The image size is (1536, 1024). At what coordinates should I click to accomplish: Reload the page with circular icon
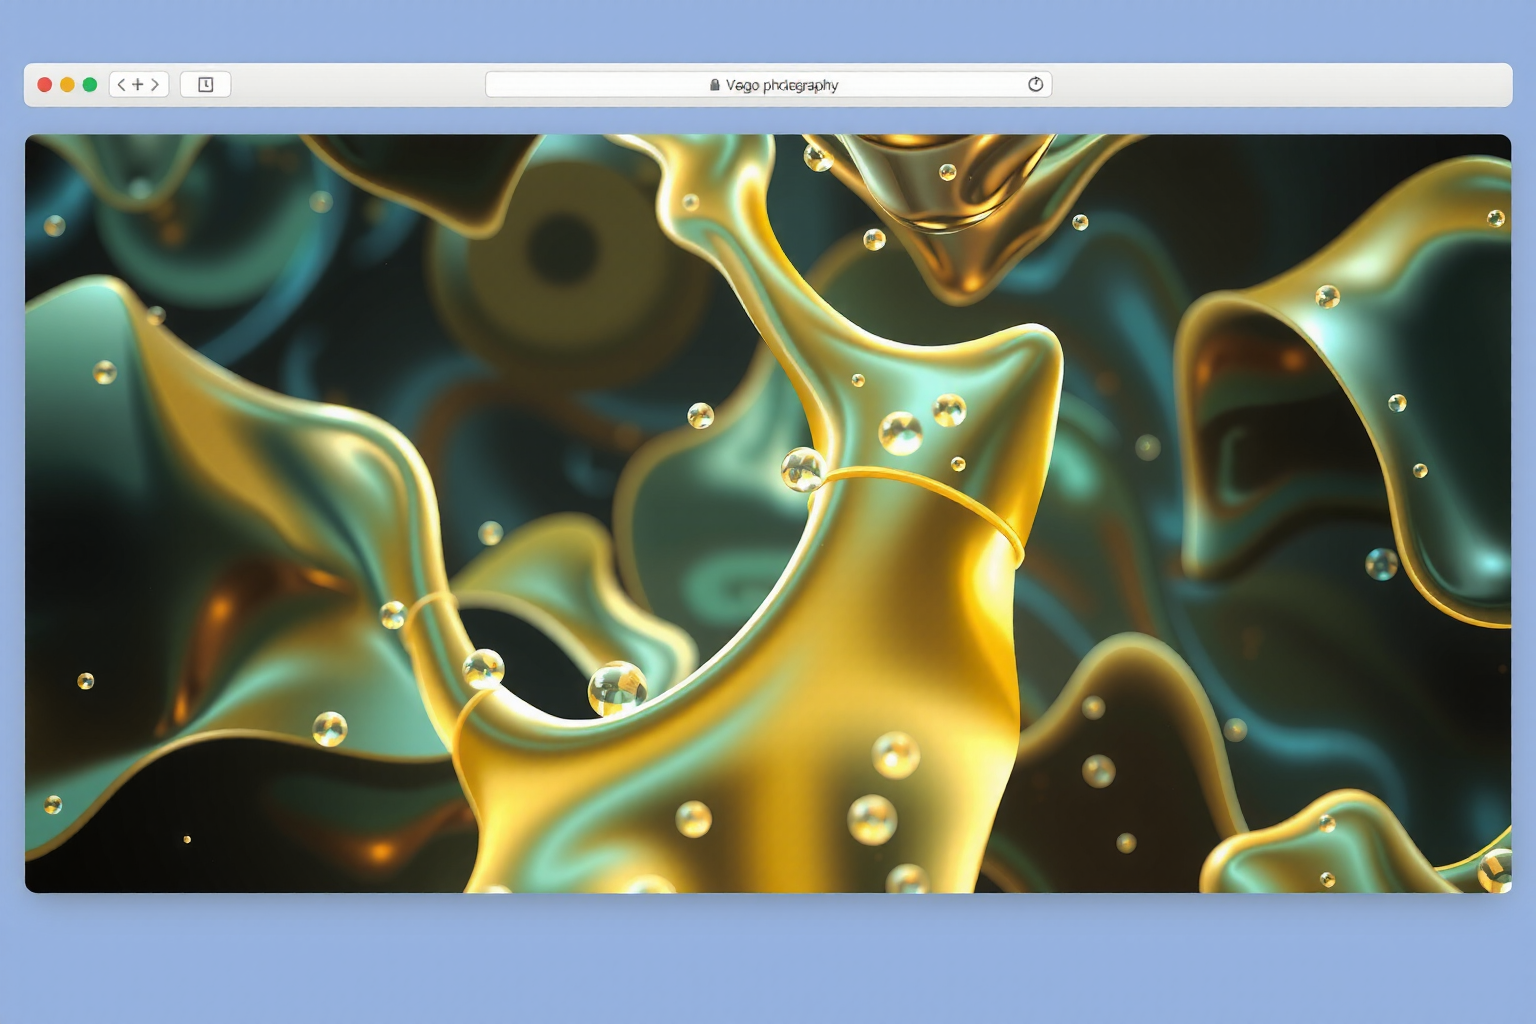tap(1035, 85)
